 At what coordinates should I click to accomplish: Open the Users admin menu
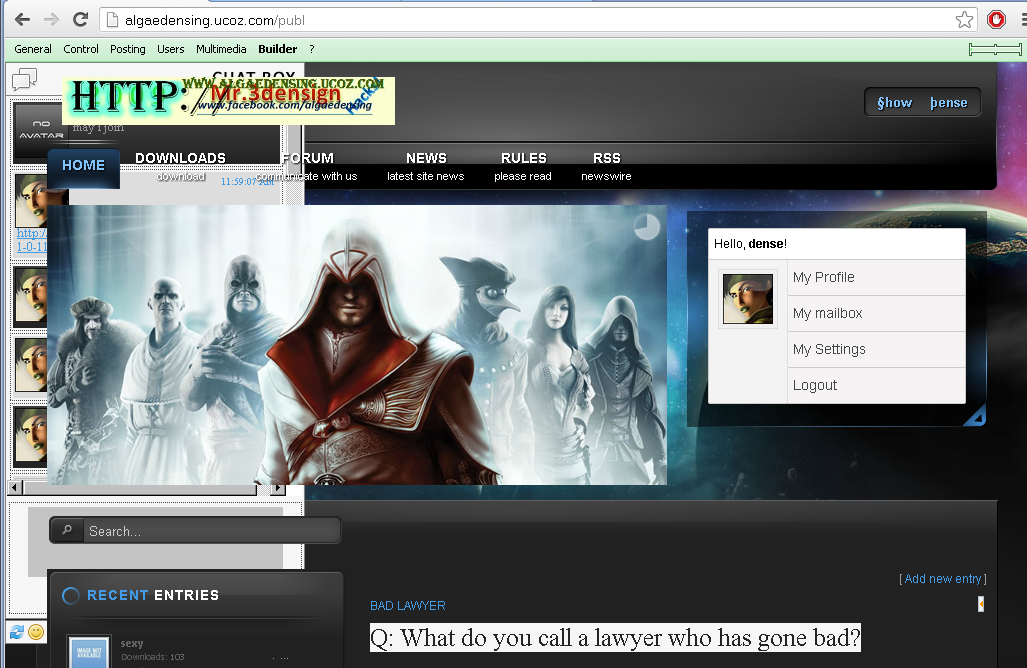tap(170, 49)
